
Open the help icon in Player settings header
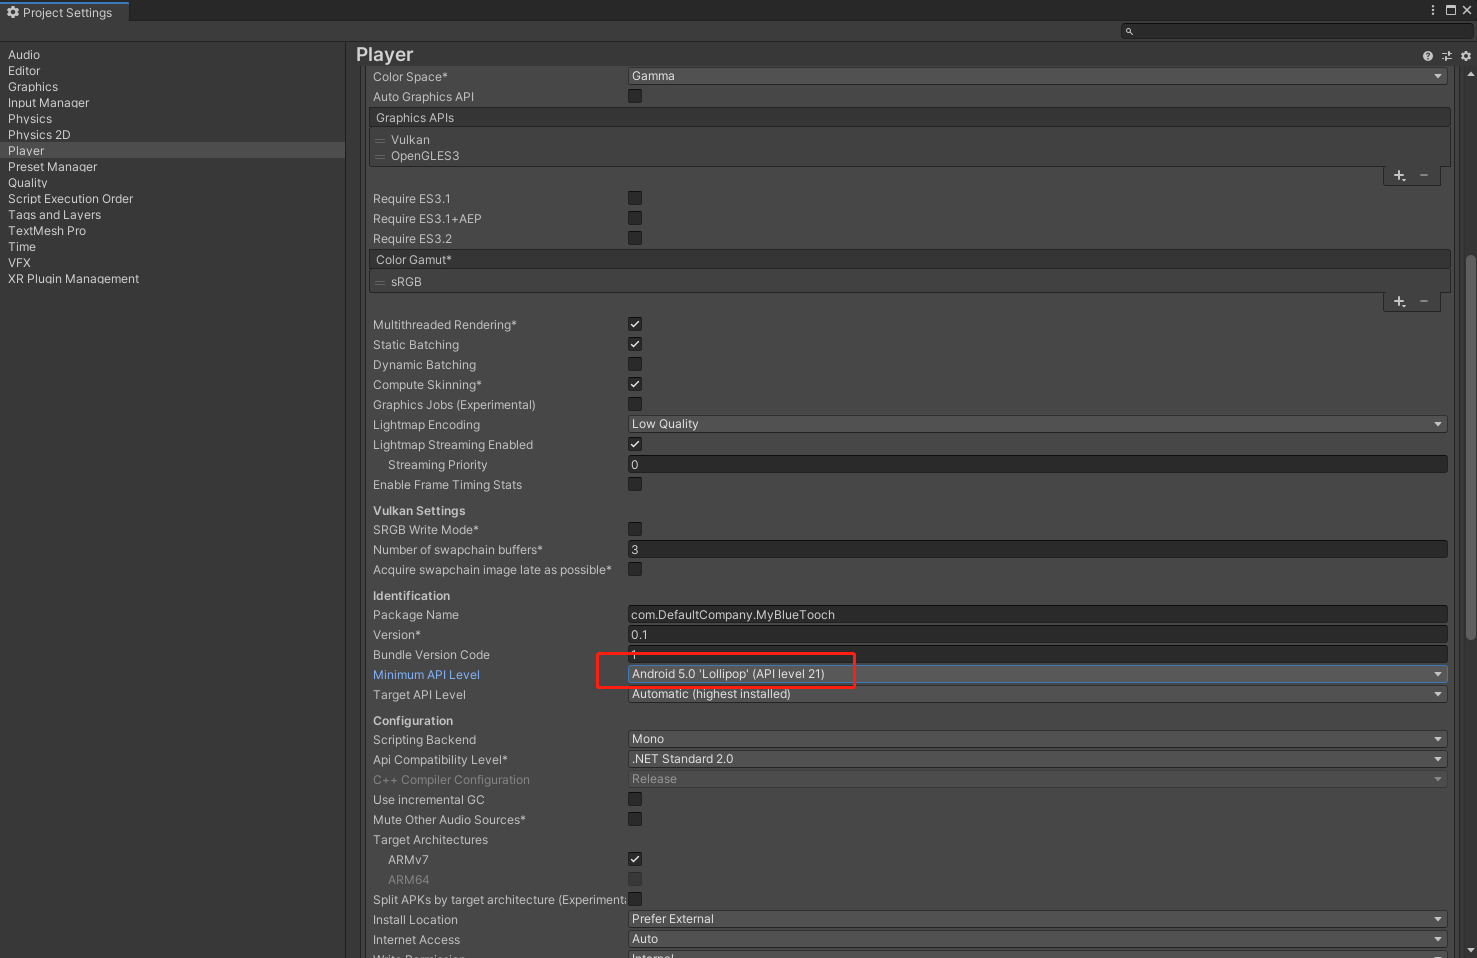point(1427,56)
